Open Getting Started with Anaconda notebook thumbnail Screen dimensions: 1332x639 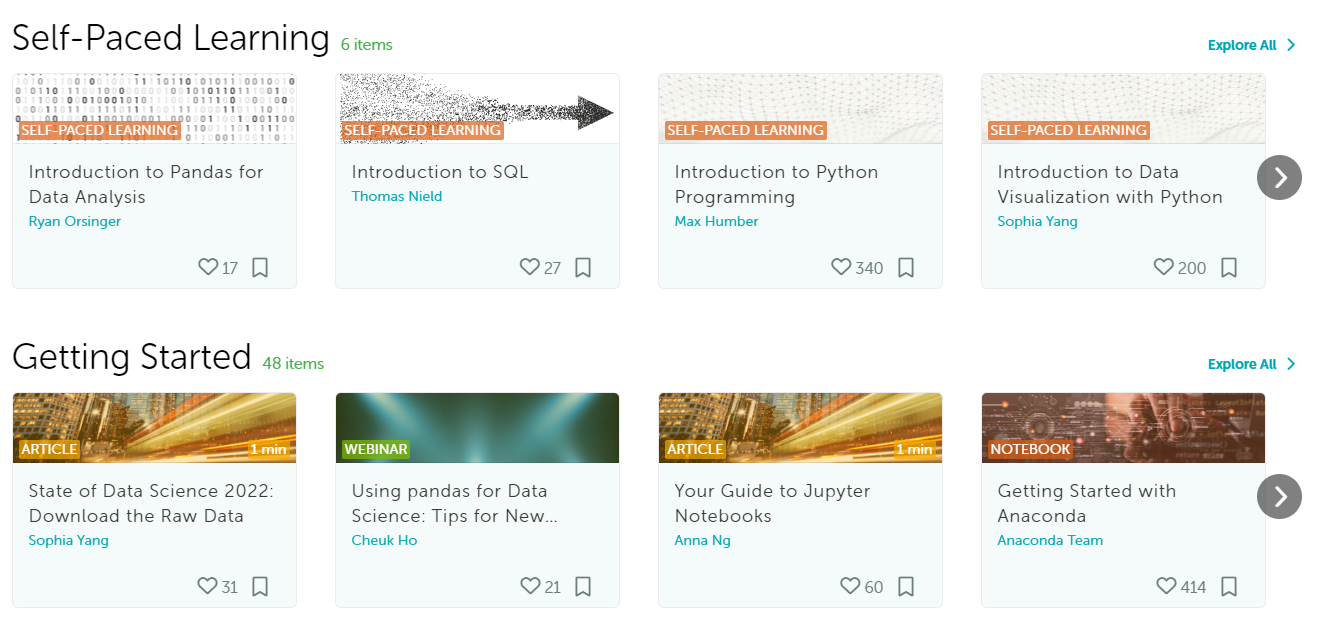point(1123,428)
